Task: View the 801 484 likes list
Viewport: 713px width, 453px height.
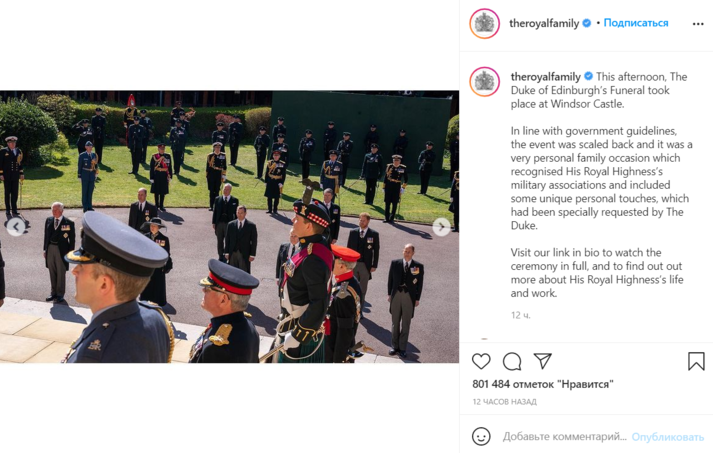Action: (542, 384)
